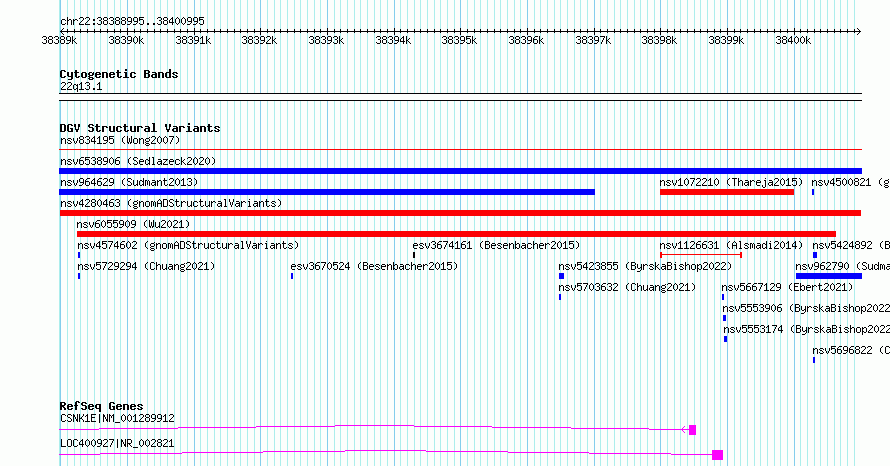This screenshot has width=890, height=466.
Task: Open nsv5703632 (Chuang2021) variant label
Action: click(x=627, y=287)
